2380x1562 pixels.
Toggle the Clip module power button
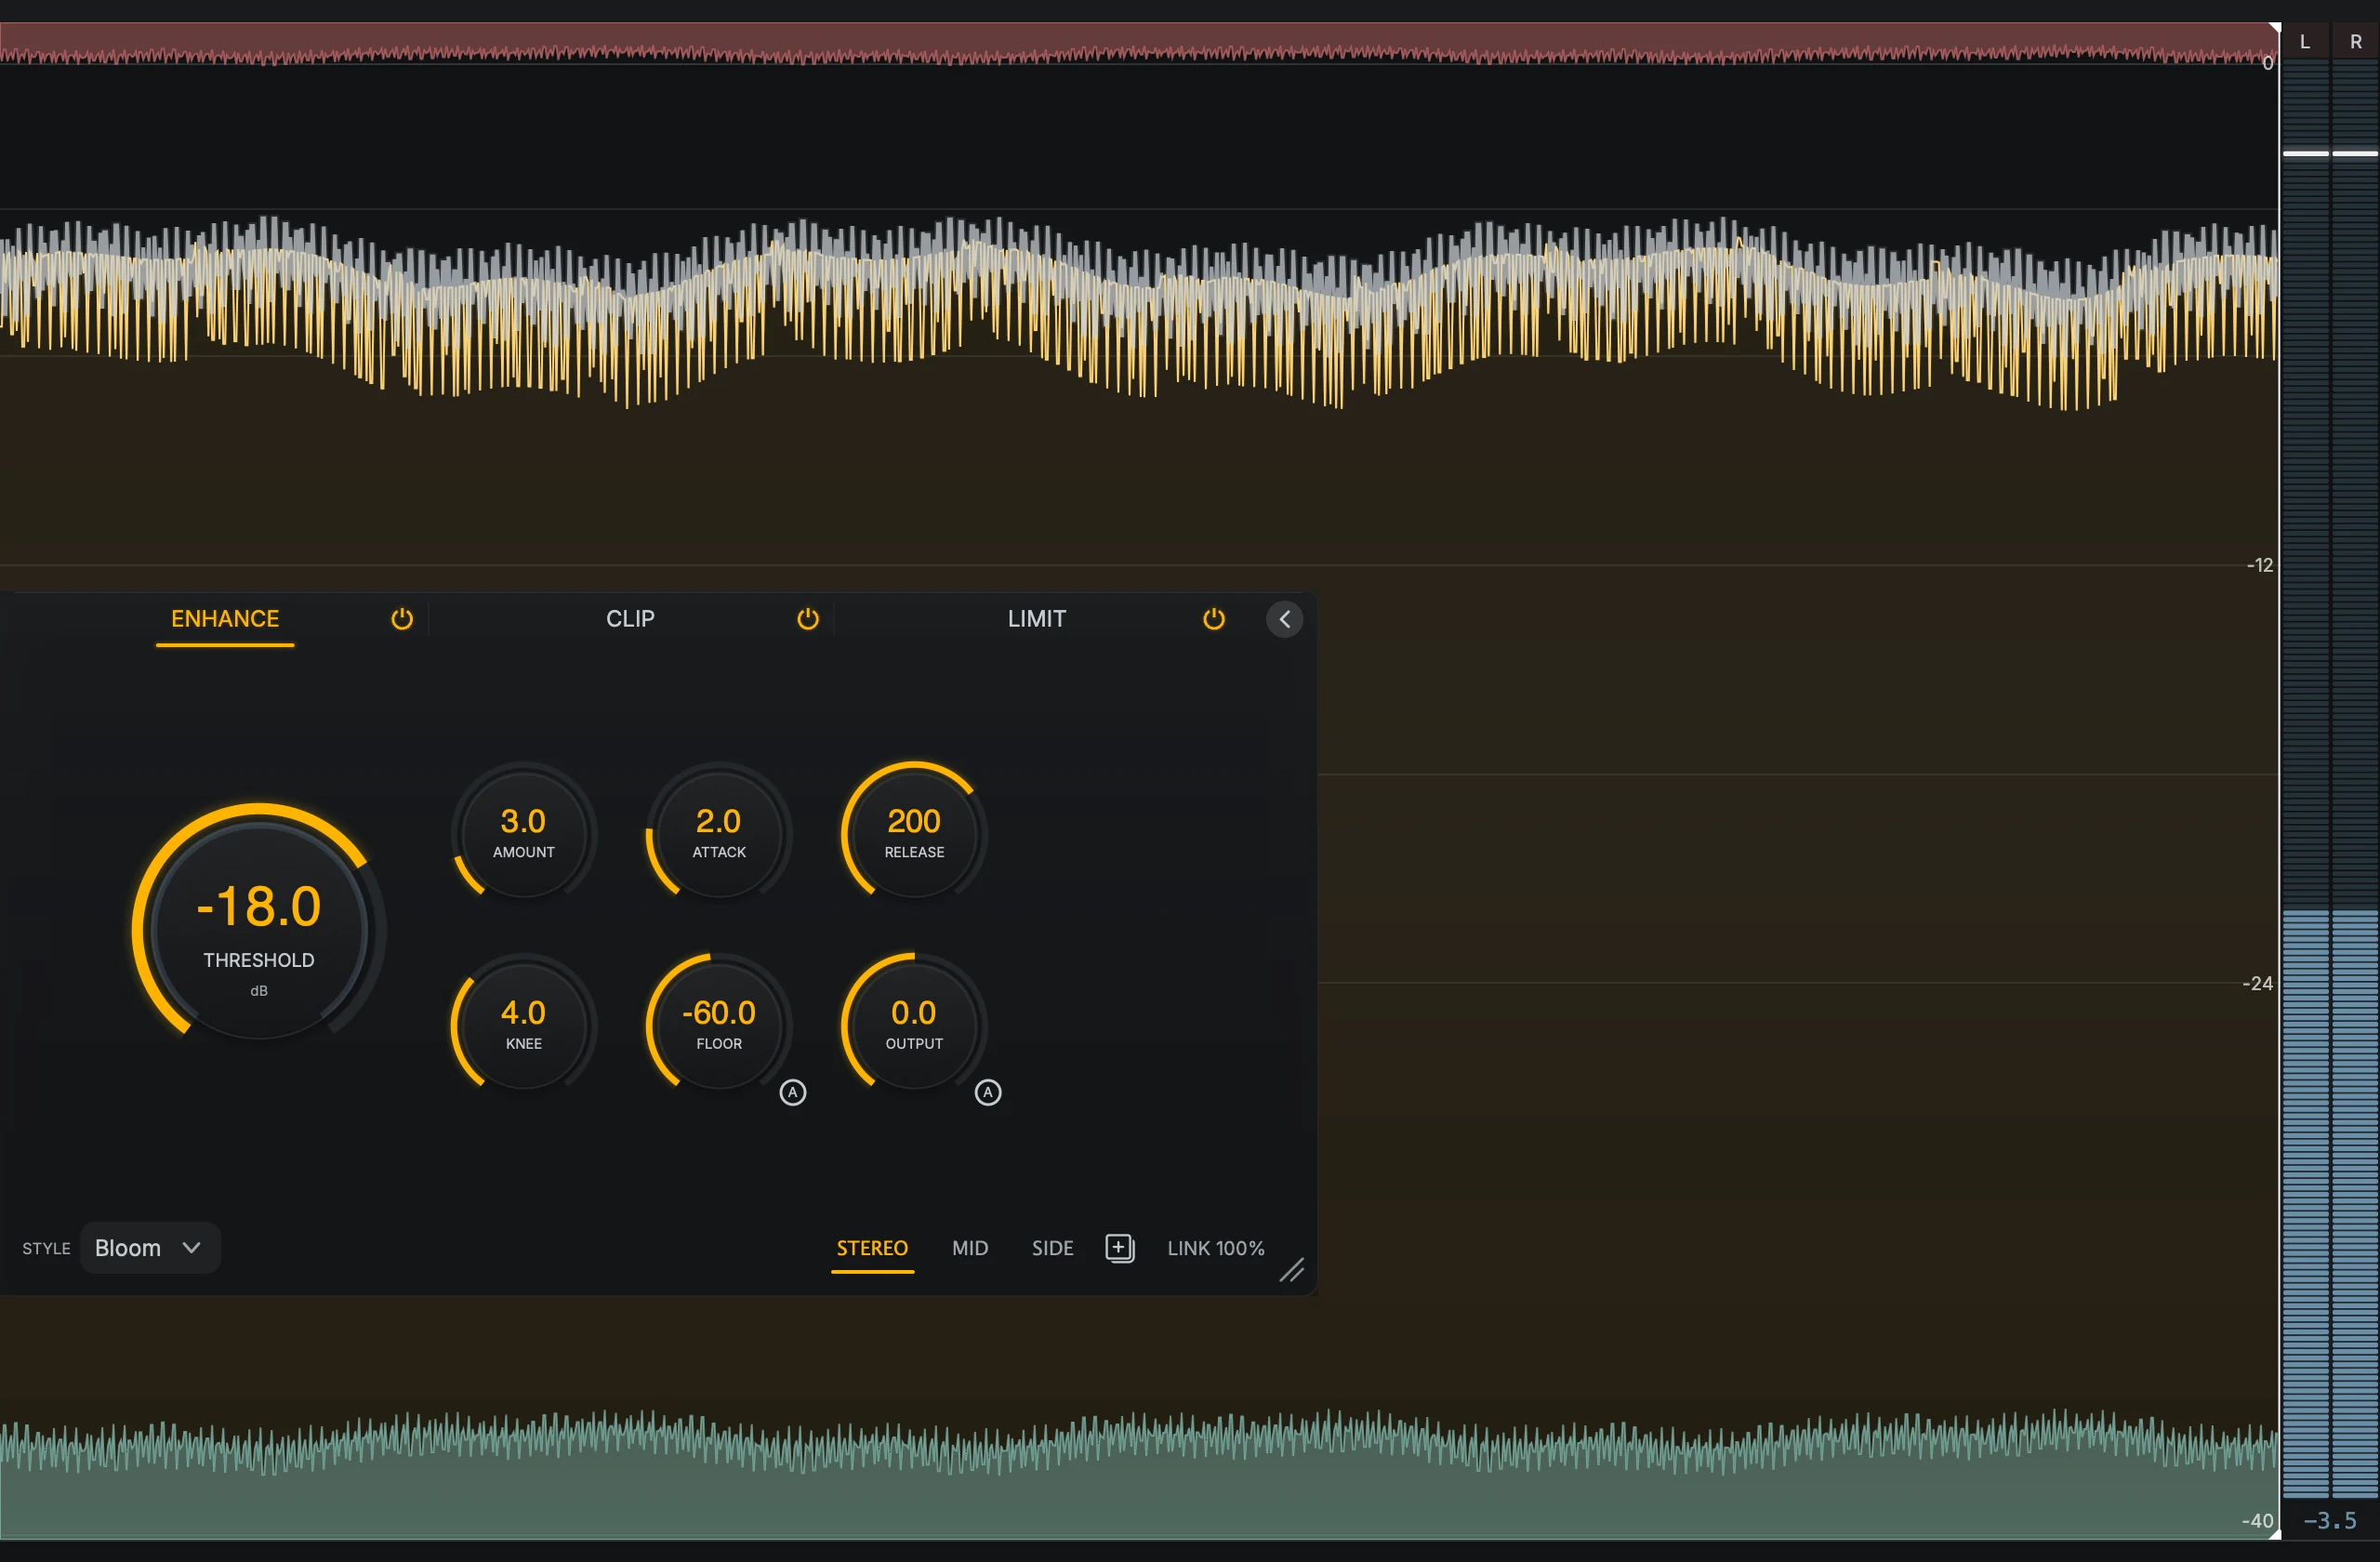tap(808, 619)
